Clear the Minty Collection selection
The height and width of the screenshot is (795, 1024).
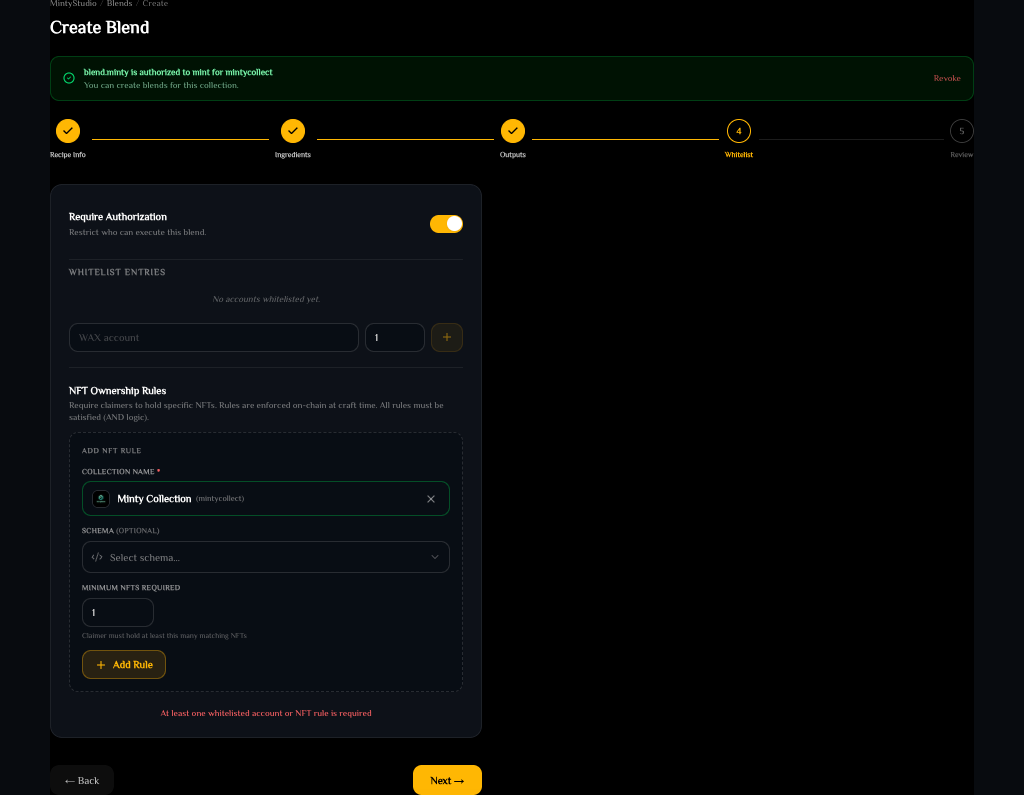[431, 499]
